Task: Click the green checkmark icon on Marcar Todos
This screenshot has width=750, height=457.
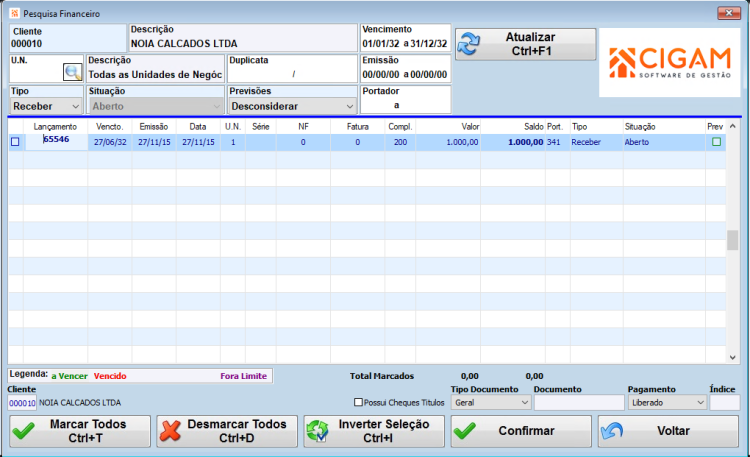Action: 23,431
